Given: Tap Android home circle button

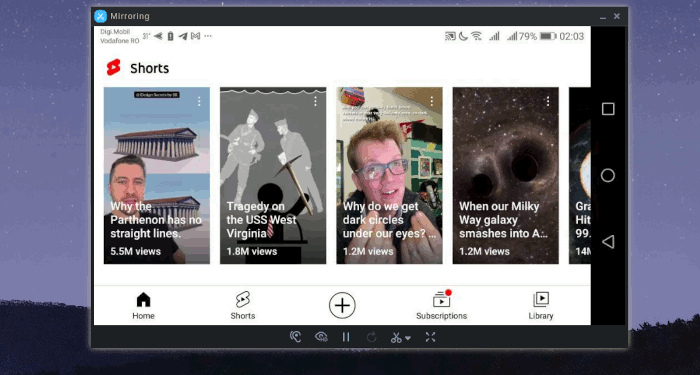Looking at the screenshot, I should (608, 175).
